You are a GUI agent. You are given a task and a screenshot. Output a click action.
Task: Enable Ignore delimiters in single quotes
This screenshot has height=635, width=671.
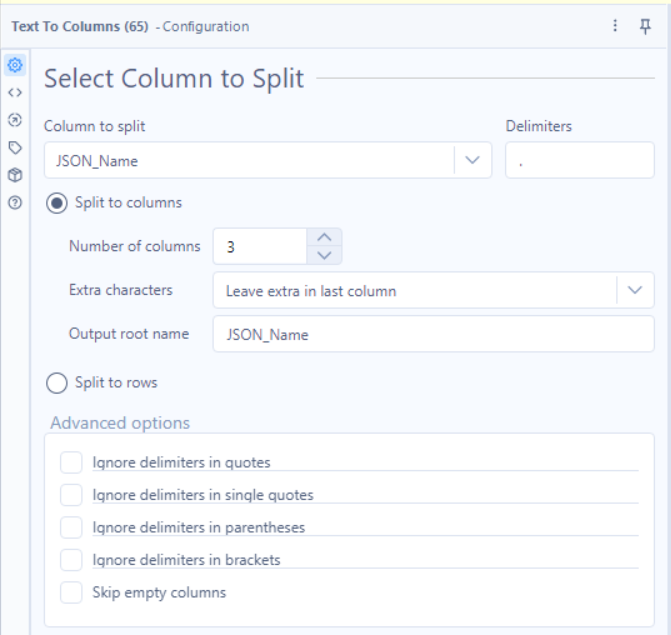pyautogui.click(x=71, y=494)
